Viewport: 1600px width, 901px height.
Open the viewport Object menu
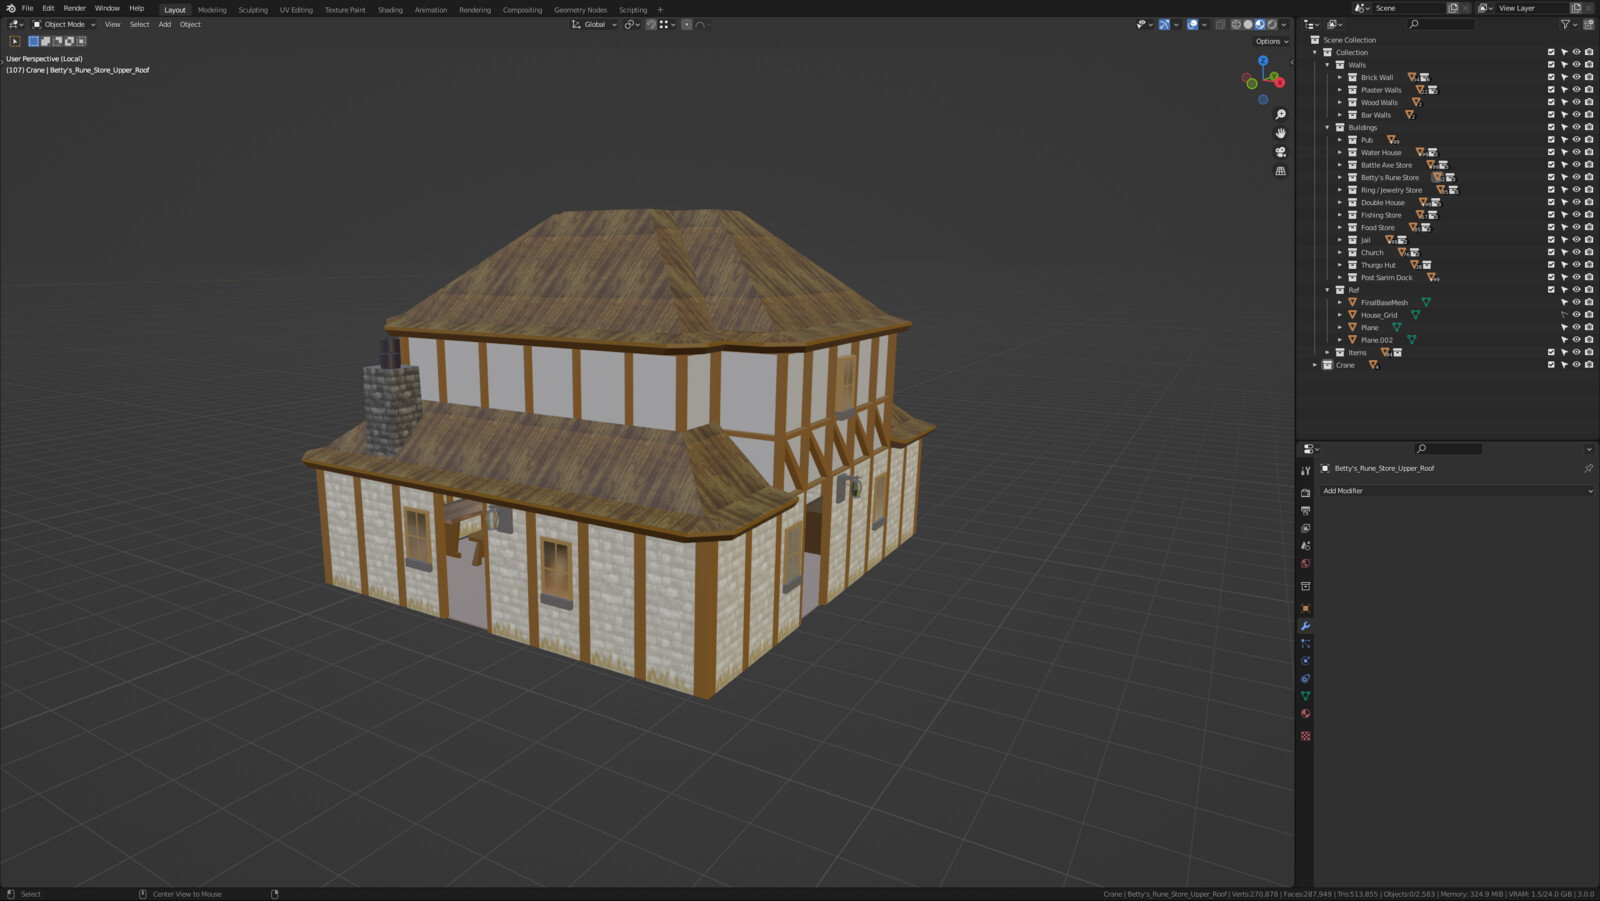pyautogui.click(x=190, y=24)
